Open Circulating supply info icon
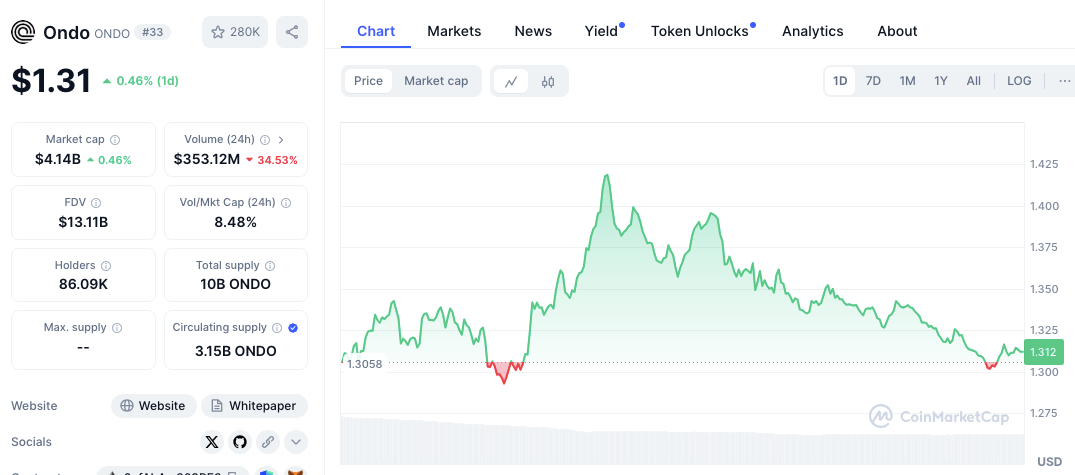The width and height of the screenshot is (1075, 475). [277, 328]
